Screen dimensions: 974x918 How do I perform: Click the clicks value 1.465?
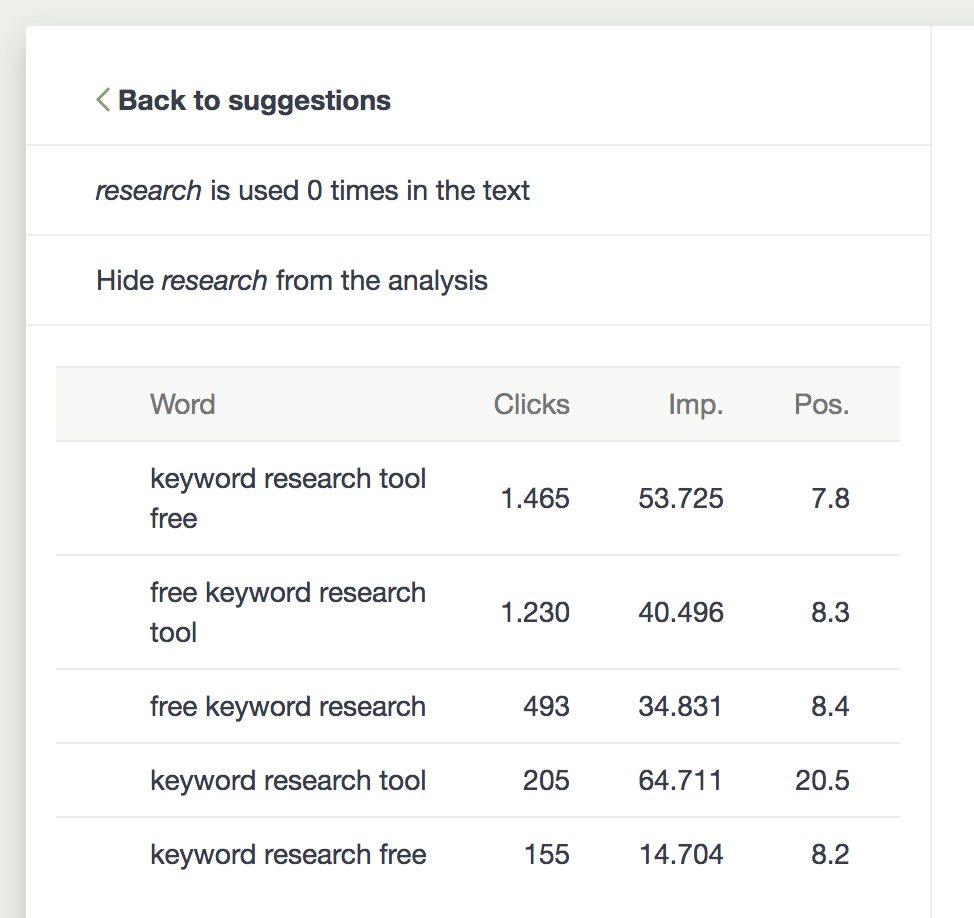534,498
